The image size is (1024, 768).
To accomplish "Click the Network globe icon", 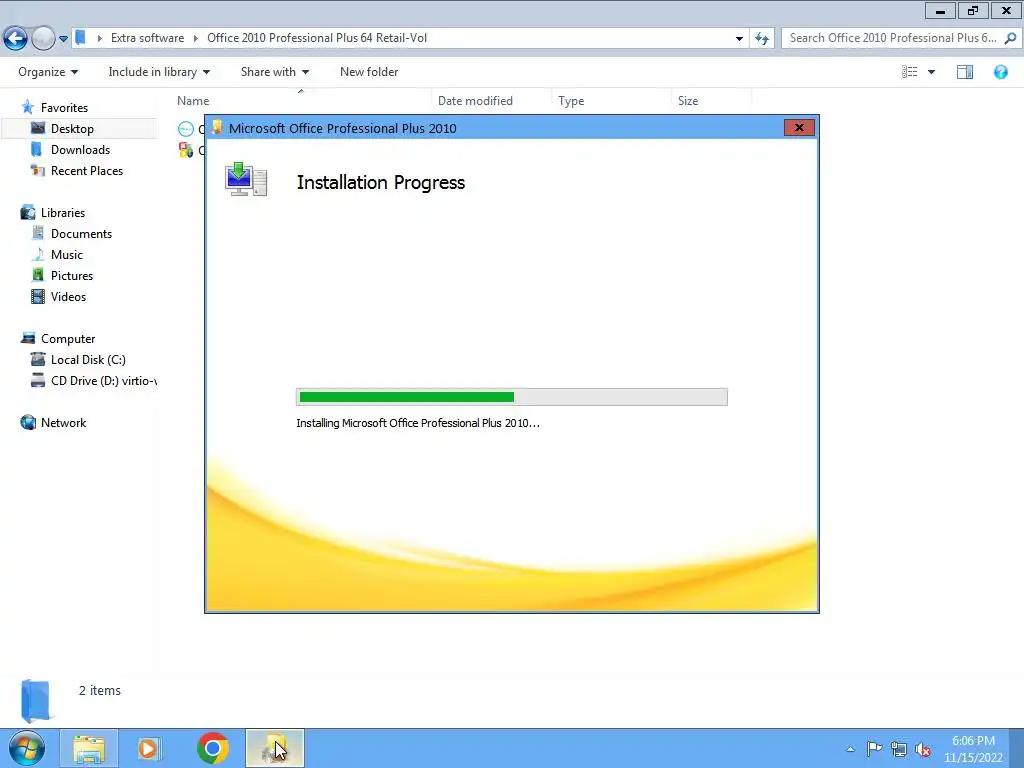I will (28, 423).
